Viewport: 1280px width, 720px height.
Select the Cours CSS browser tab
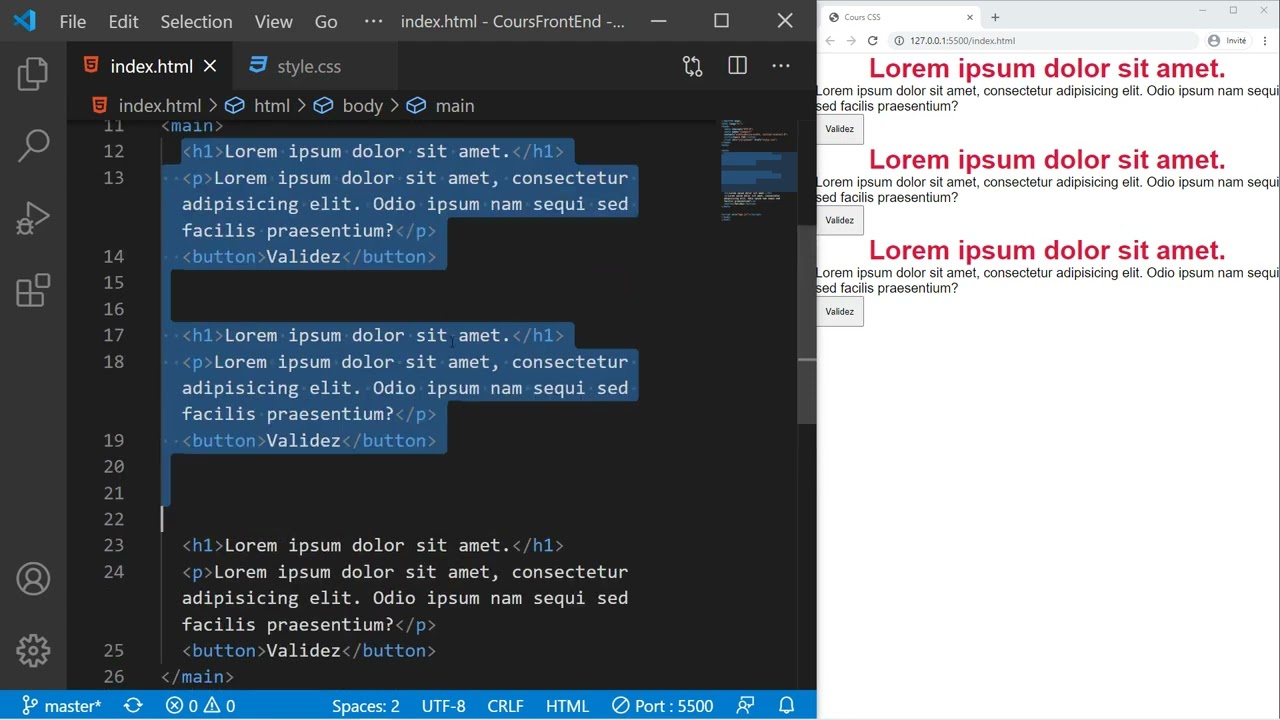900,17
